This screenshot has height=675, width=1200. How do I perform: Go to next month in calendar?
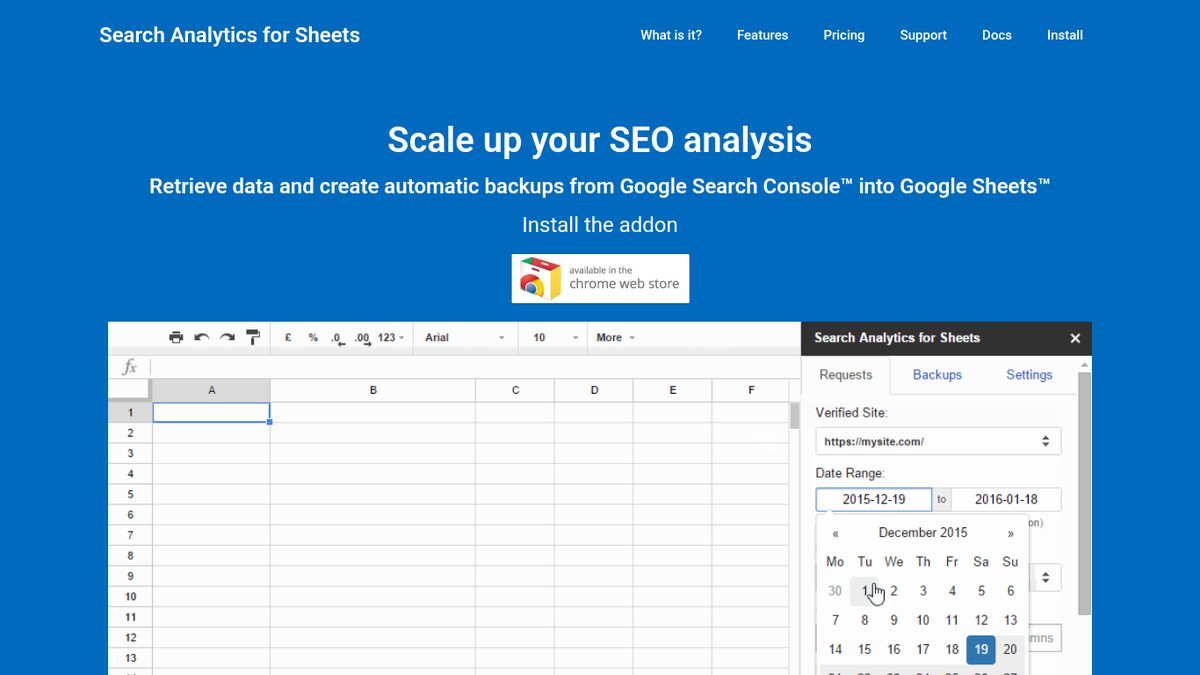click(1010, 533)
